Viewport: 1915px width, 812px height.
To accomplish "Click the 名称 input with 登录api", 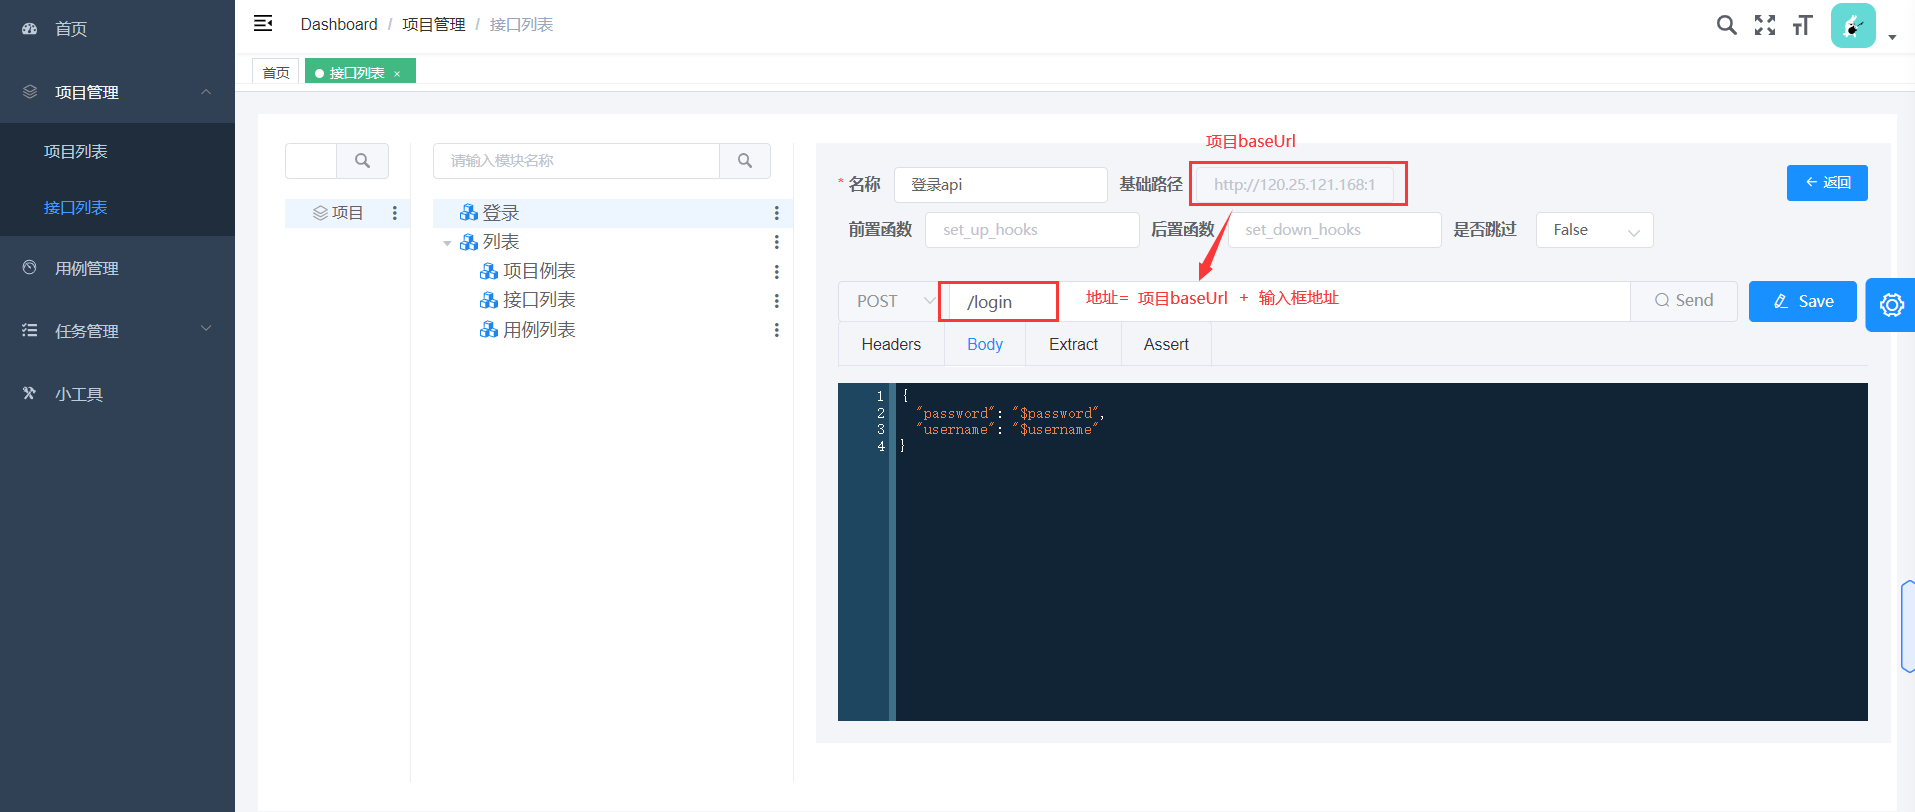I will pos(1001,185).
